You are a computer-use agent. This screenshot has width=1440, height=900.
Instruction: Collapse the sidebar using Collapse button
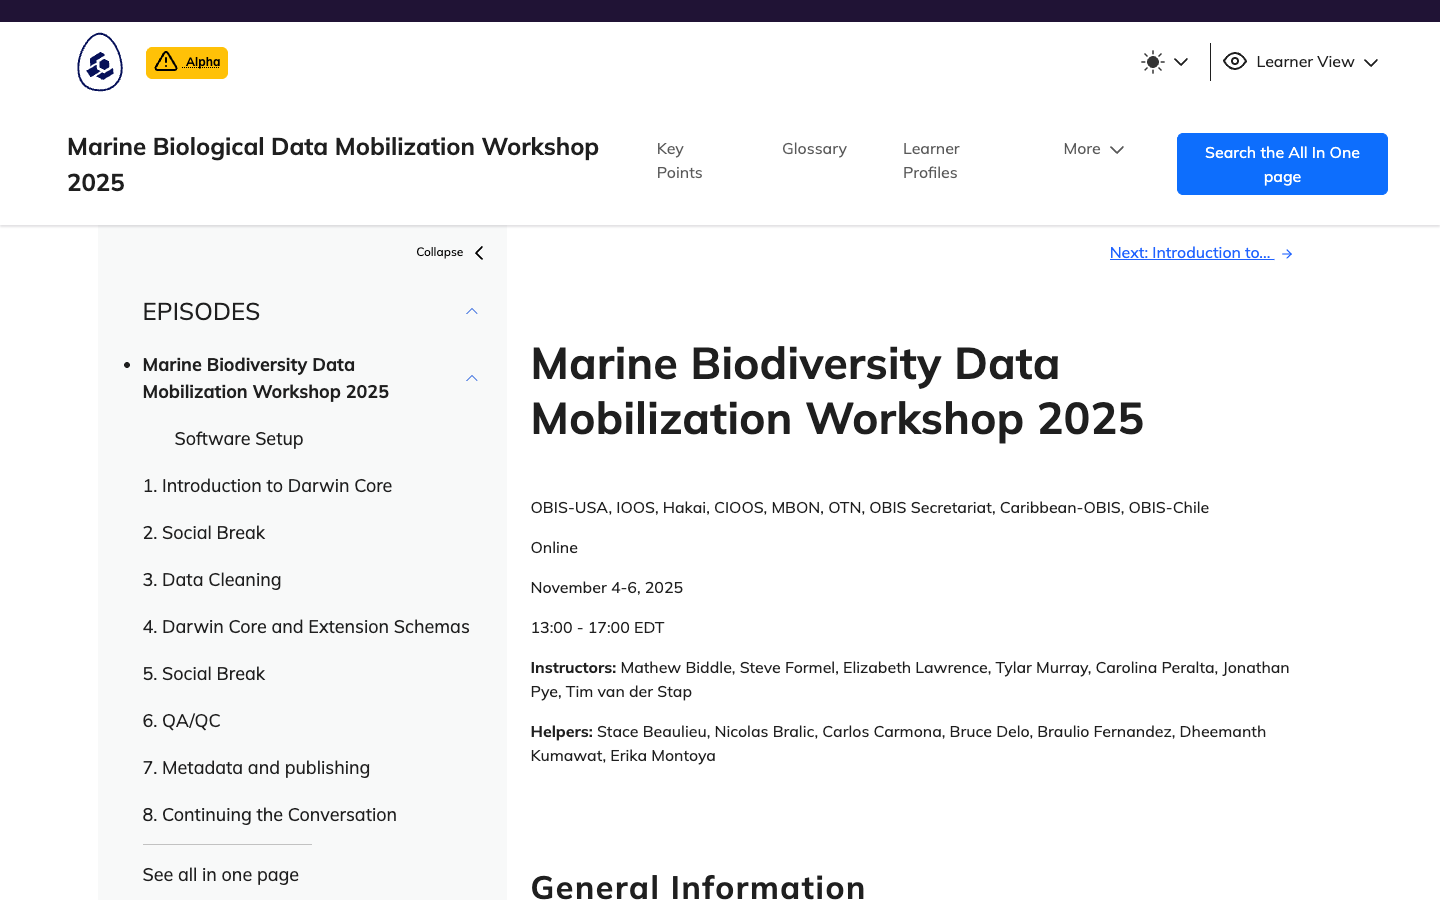(451, 252)
